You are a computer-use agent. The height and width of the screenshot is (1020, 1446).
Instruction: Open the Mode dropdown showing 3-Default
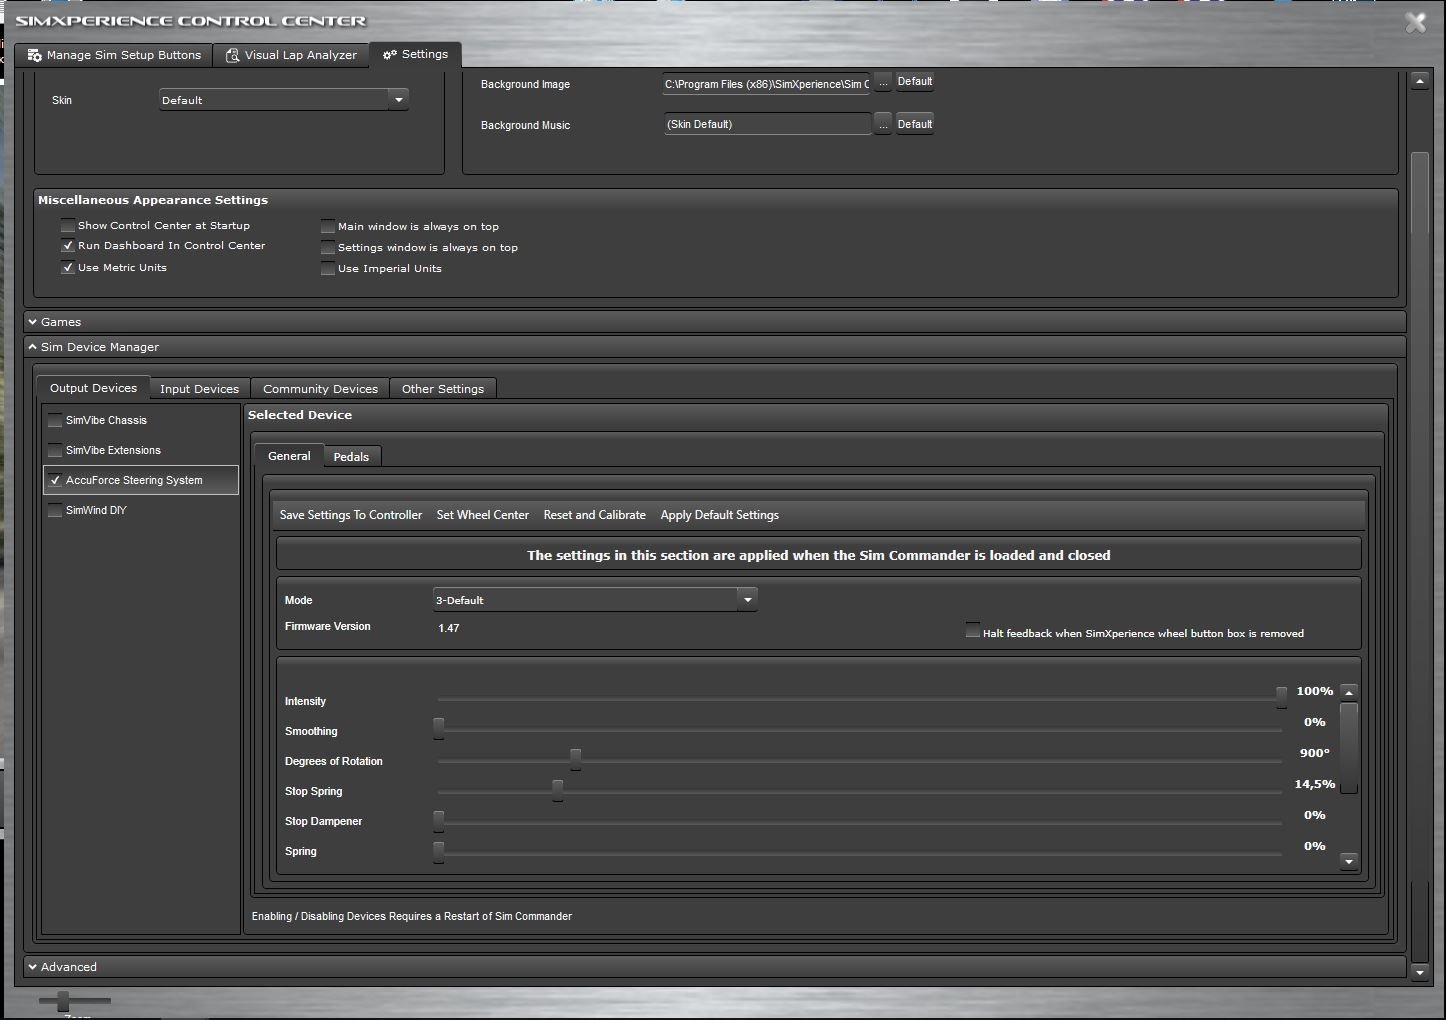point(746,600)
